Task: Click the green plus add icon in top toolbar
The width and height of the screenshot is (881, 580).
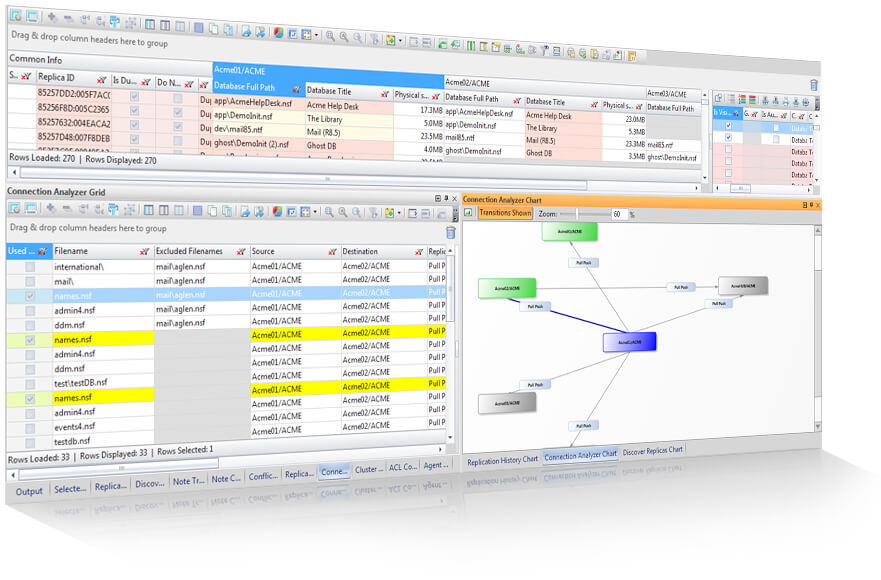Action: [390, 40]
